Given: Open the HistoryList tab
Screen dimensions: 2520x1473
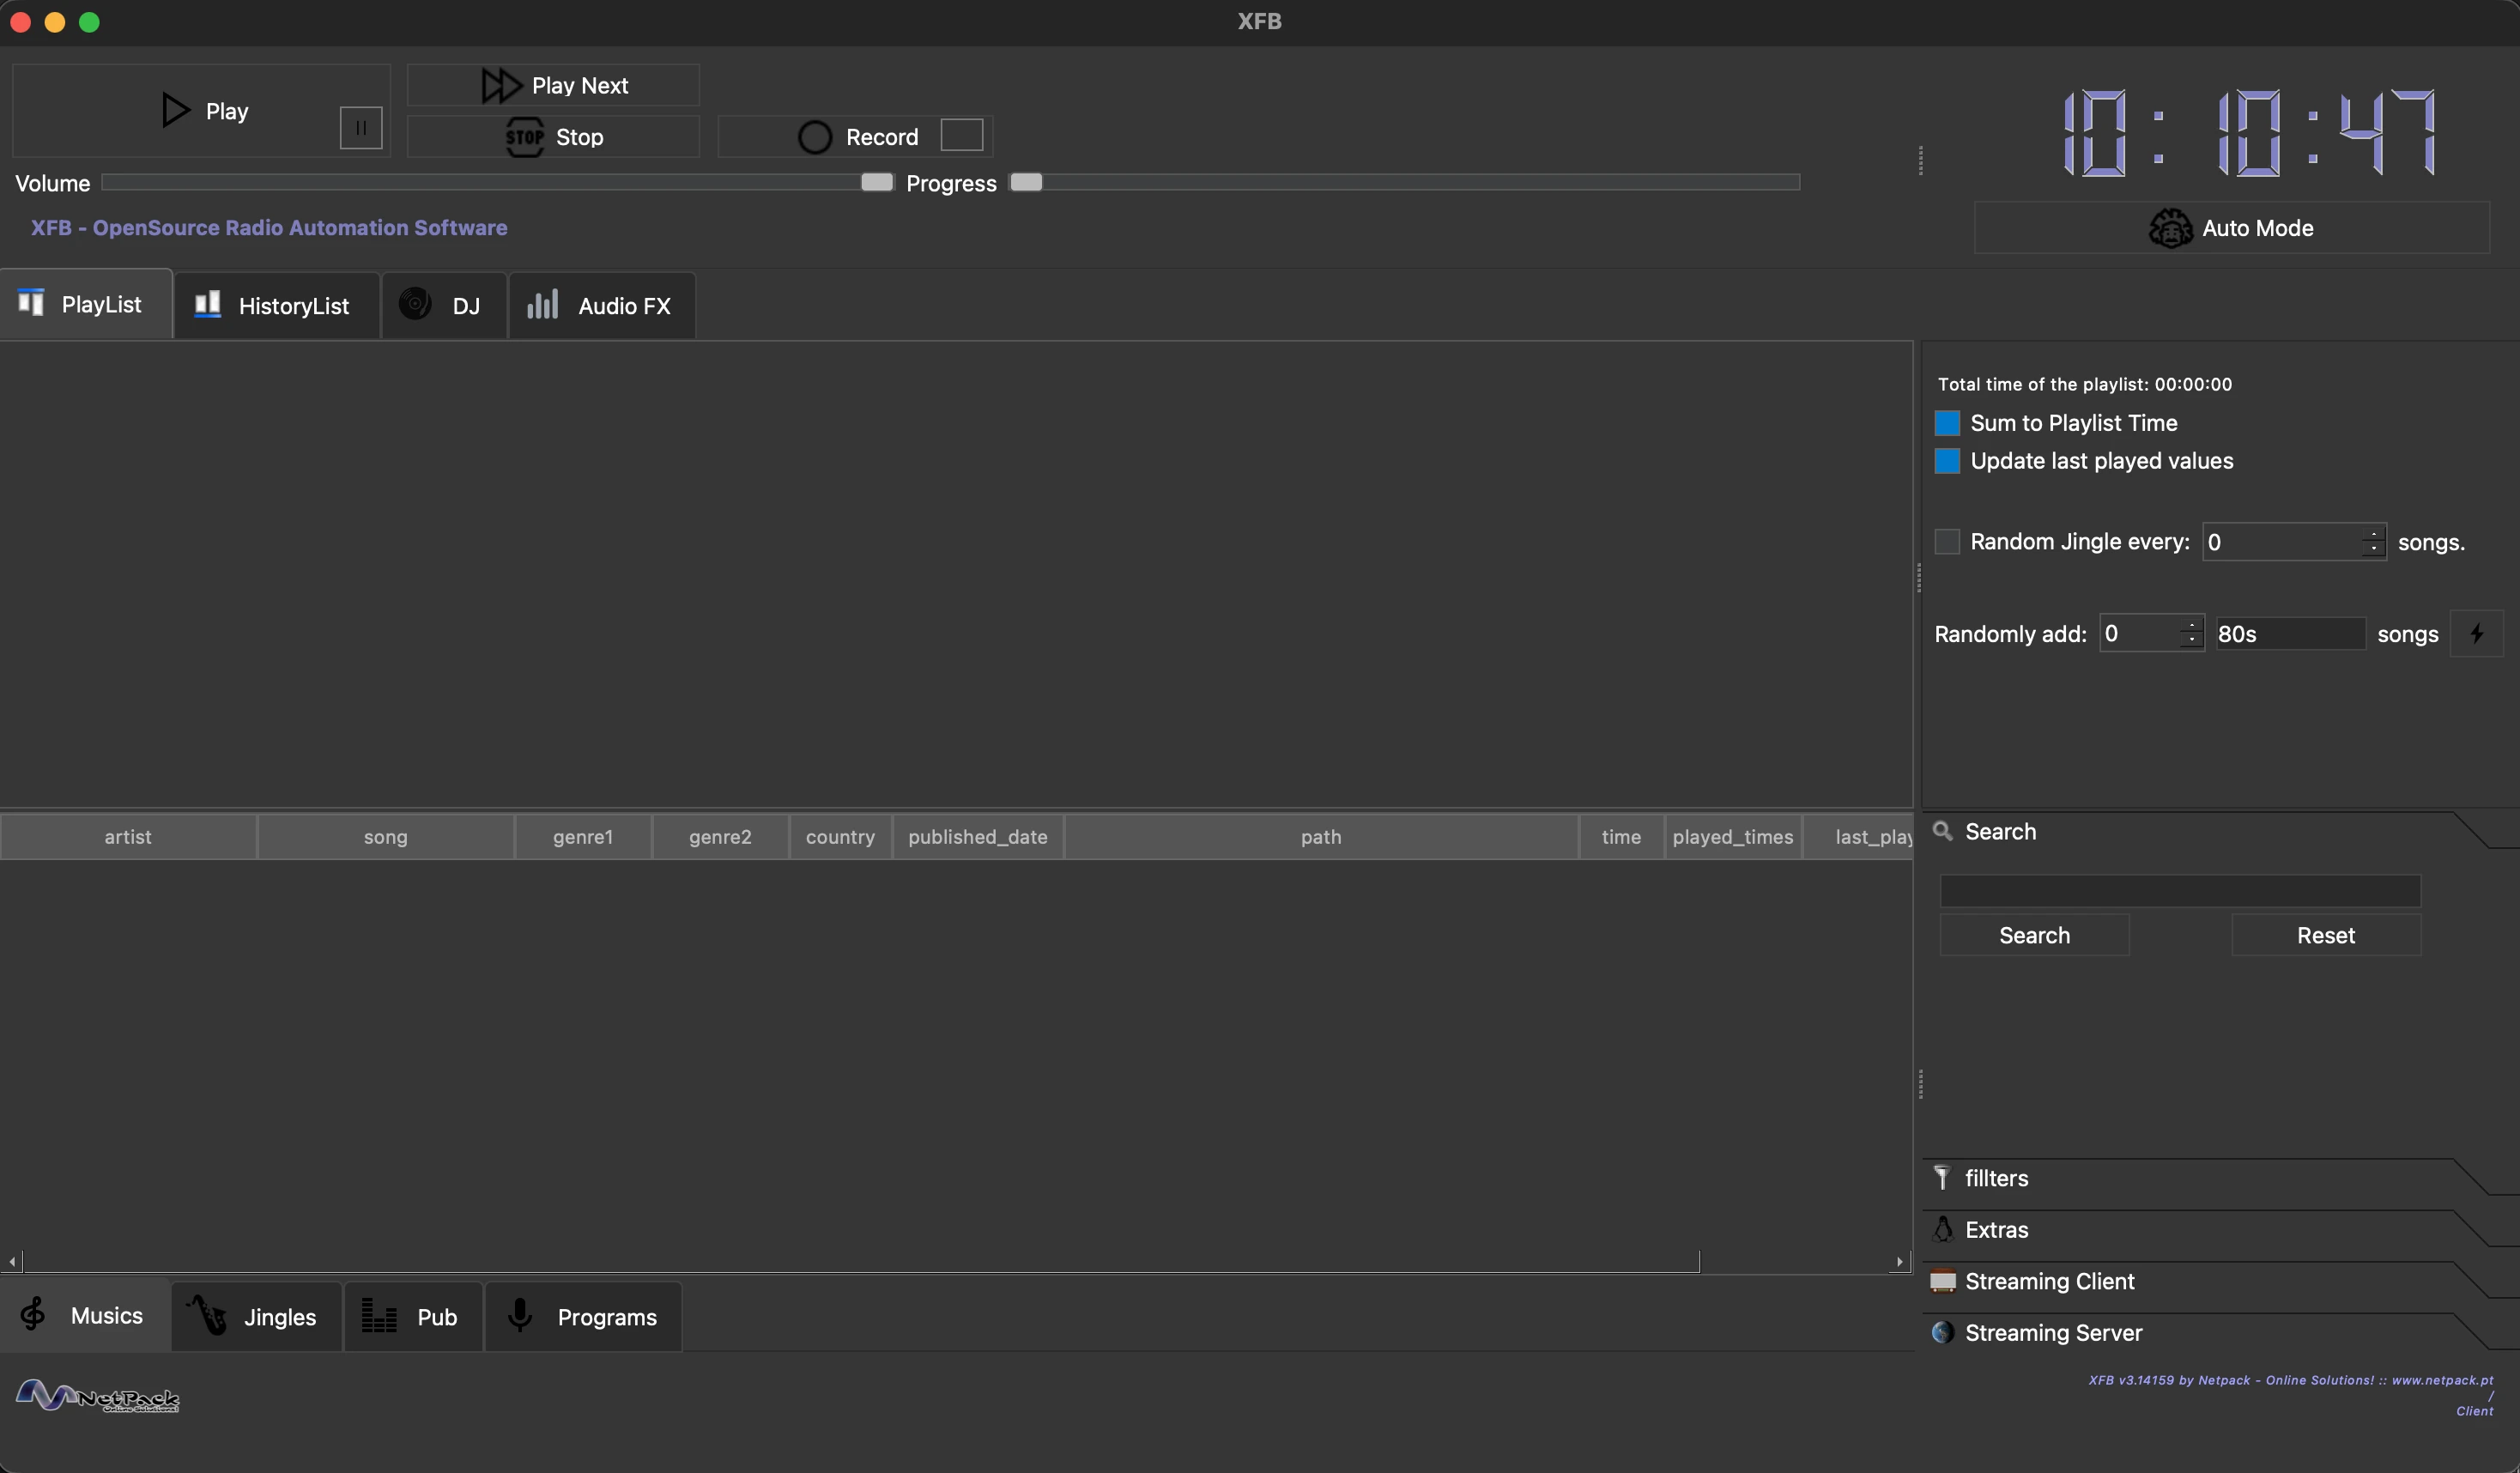Looking at the screenshot, I should (x=276, y=306).
